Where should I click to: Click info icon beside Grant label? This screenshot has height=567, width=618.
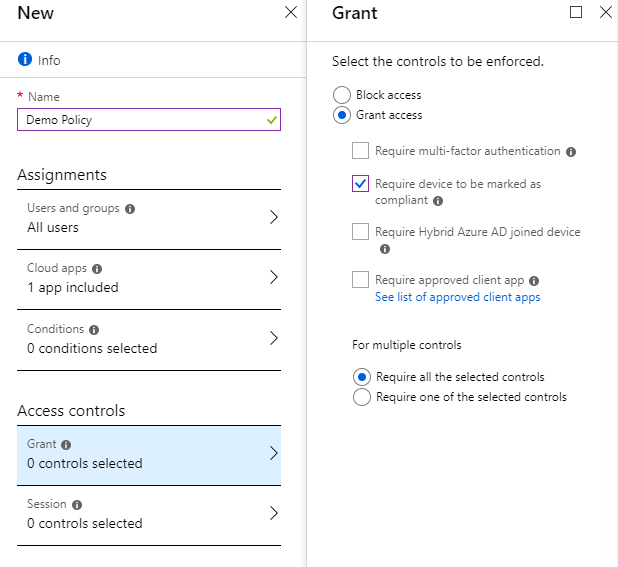66,445
